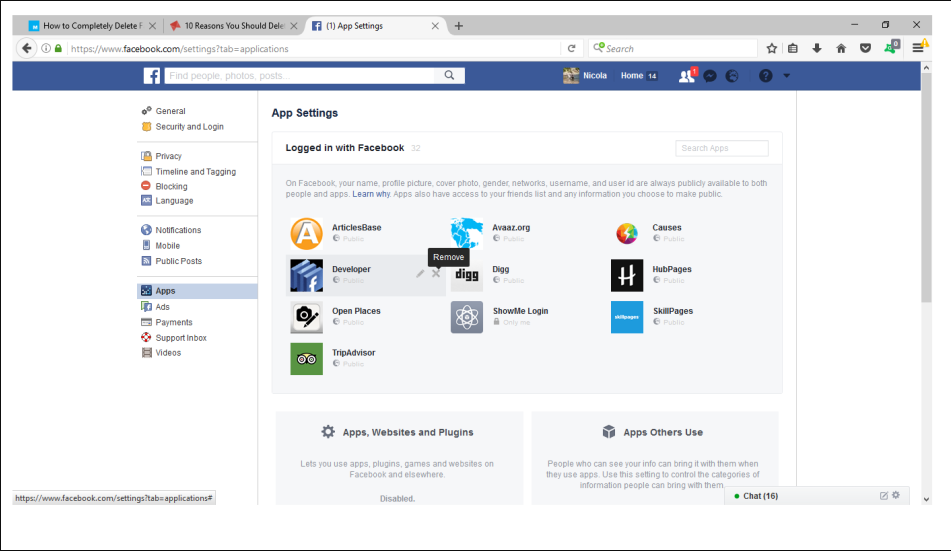Image resolution: width=951 pixels, height=551 pixels.
Task: Open Apps Others Use panel
Action: (655, 458)
